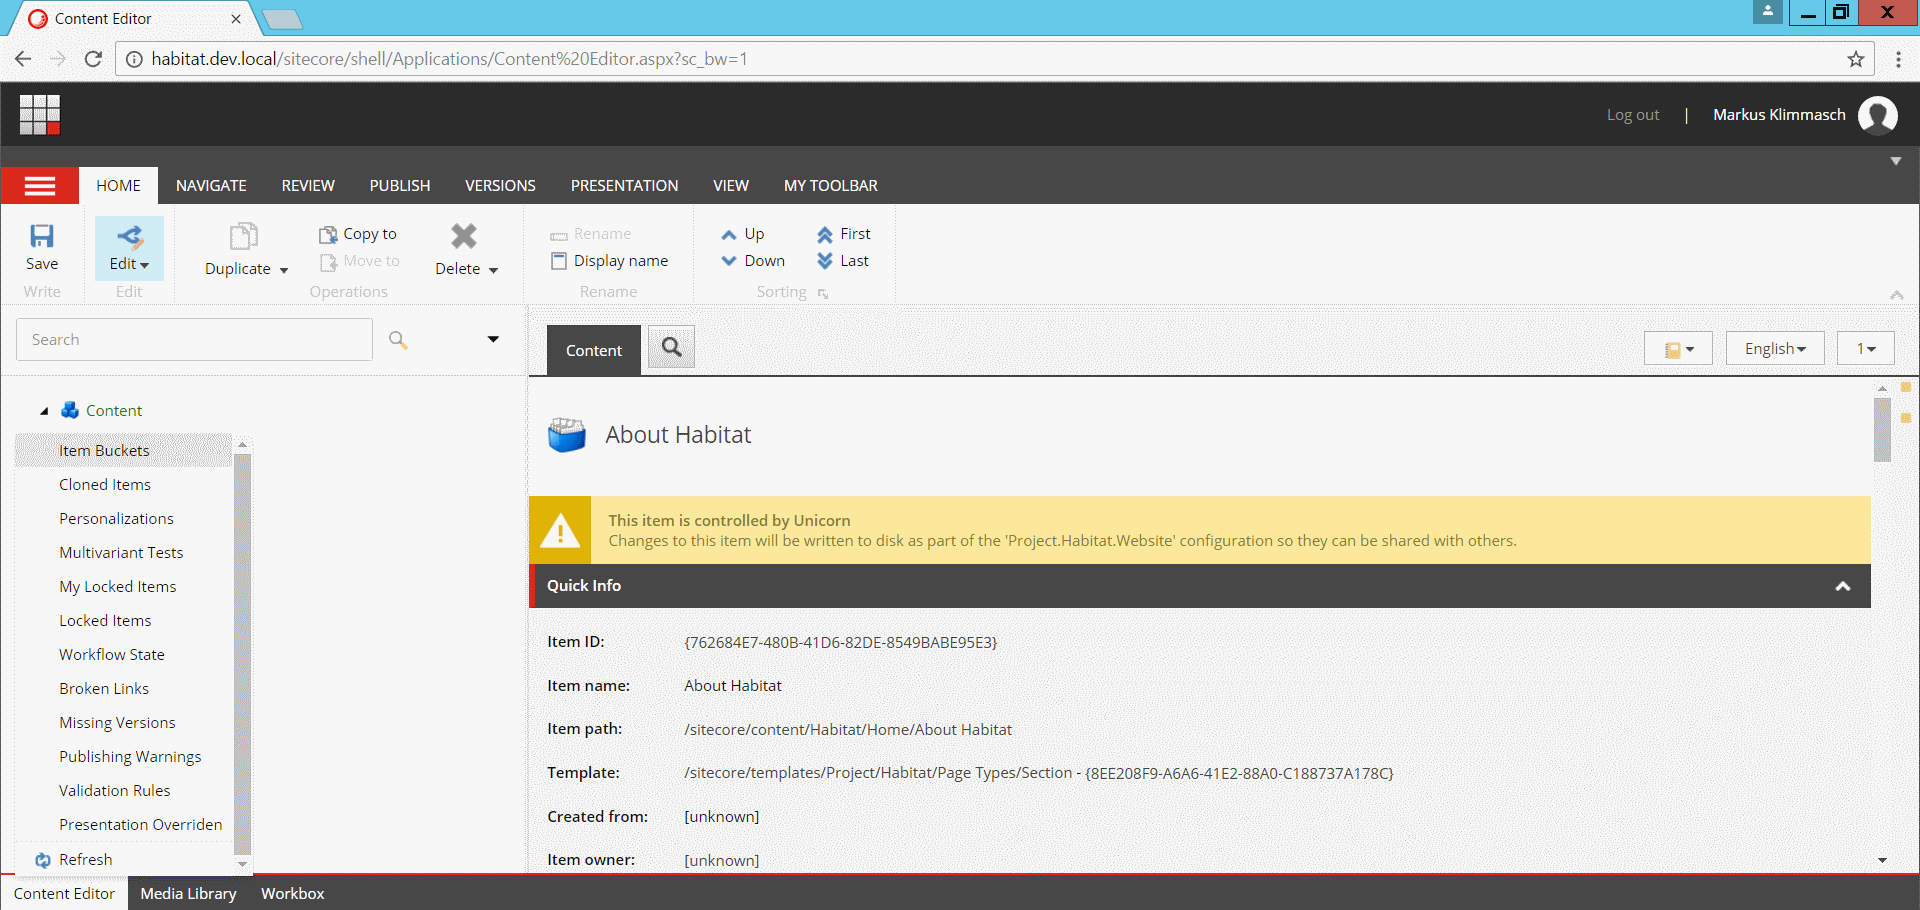Select the Content editor tab
The width and height of the screenshot is (1920, 910).
593,350
